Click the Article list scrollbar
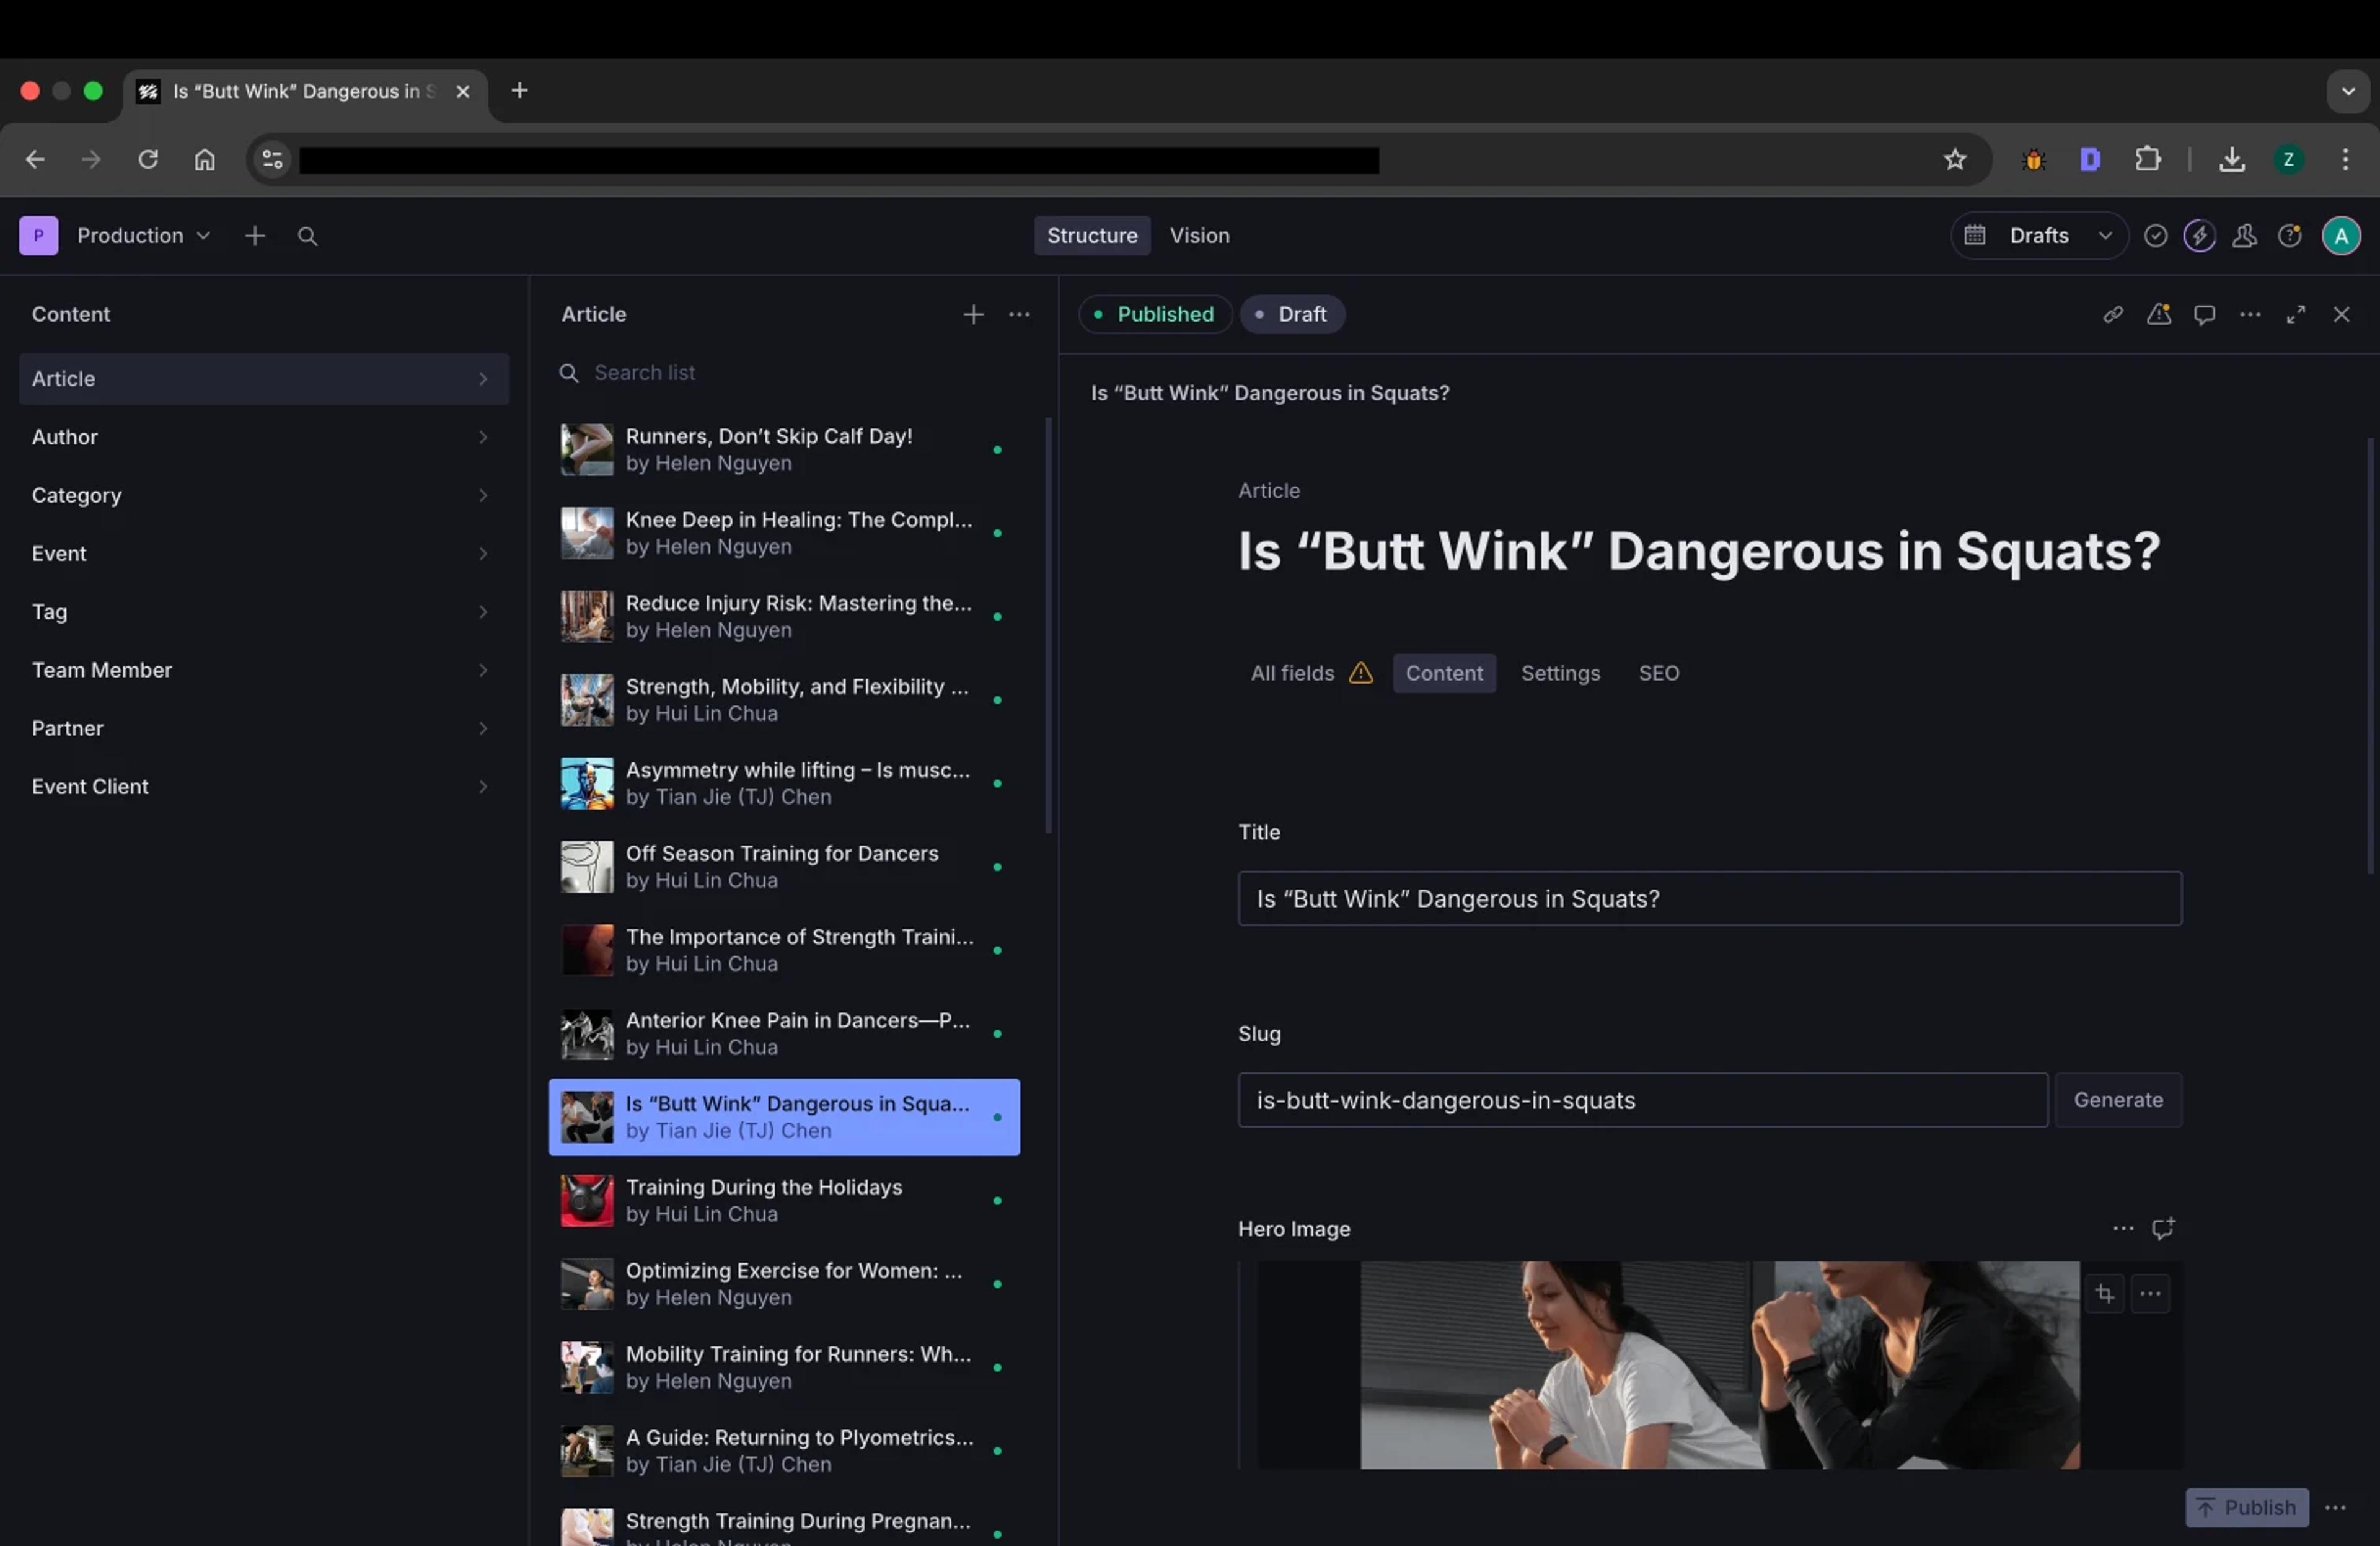The image size is (2380, 1546). (1048, 625)
